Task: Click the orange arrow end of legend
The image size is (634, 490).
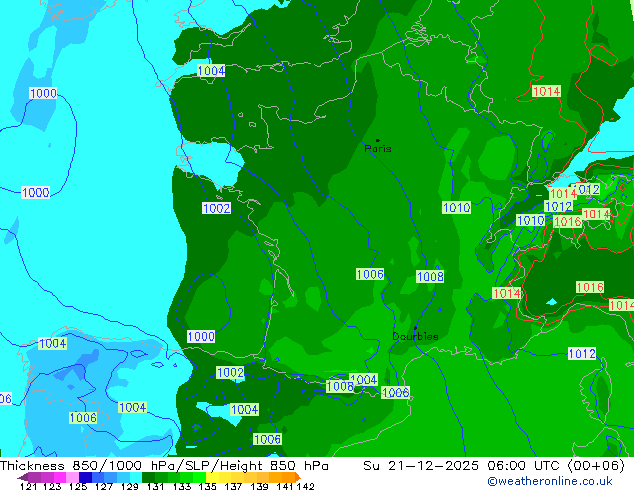Action: click(298, 477)
